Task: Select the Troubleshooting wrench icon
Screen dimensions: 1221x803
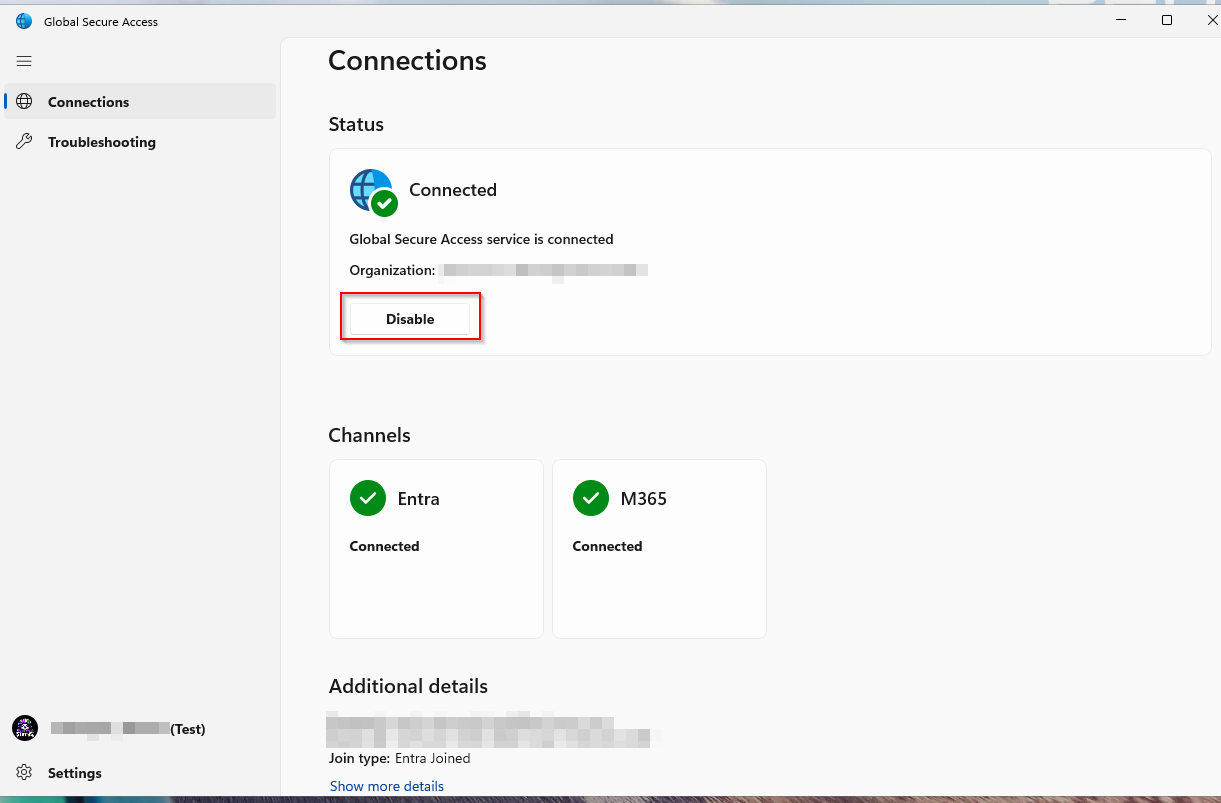Action: tap(25, 142)
